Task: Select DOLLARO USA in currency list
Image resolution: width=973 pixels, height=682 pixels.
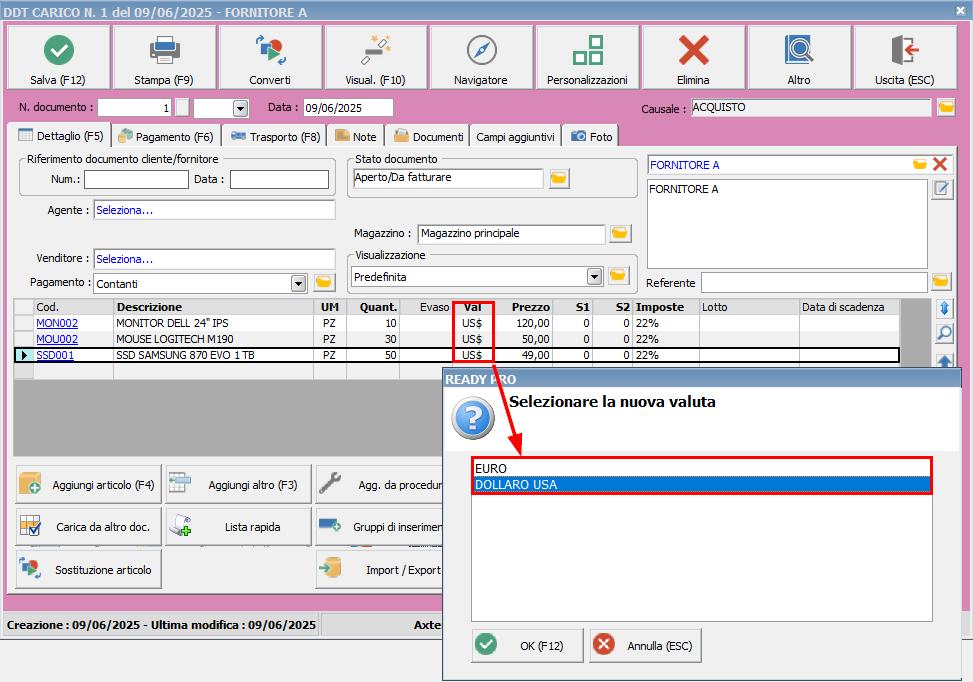Action: (701, 485)
